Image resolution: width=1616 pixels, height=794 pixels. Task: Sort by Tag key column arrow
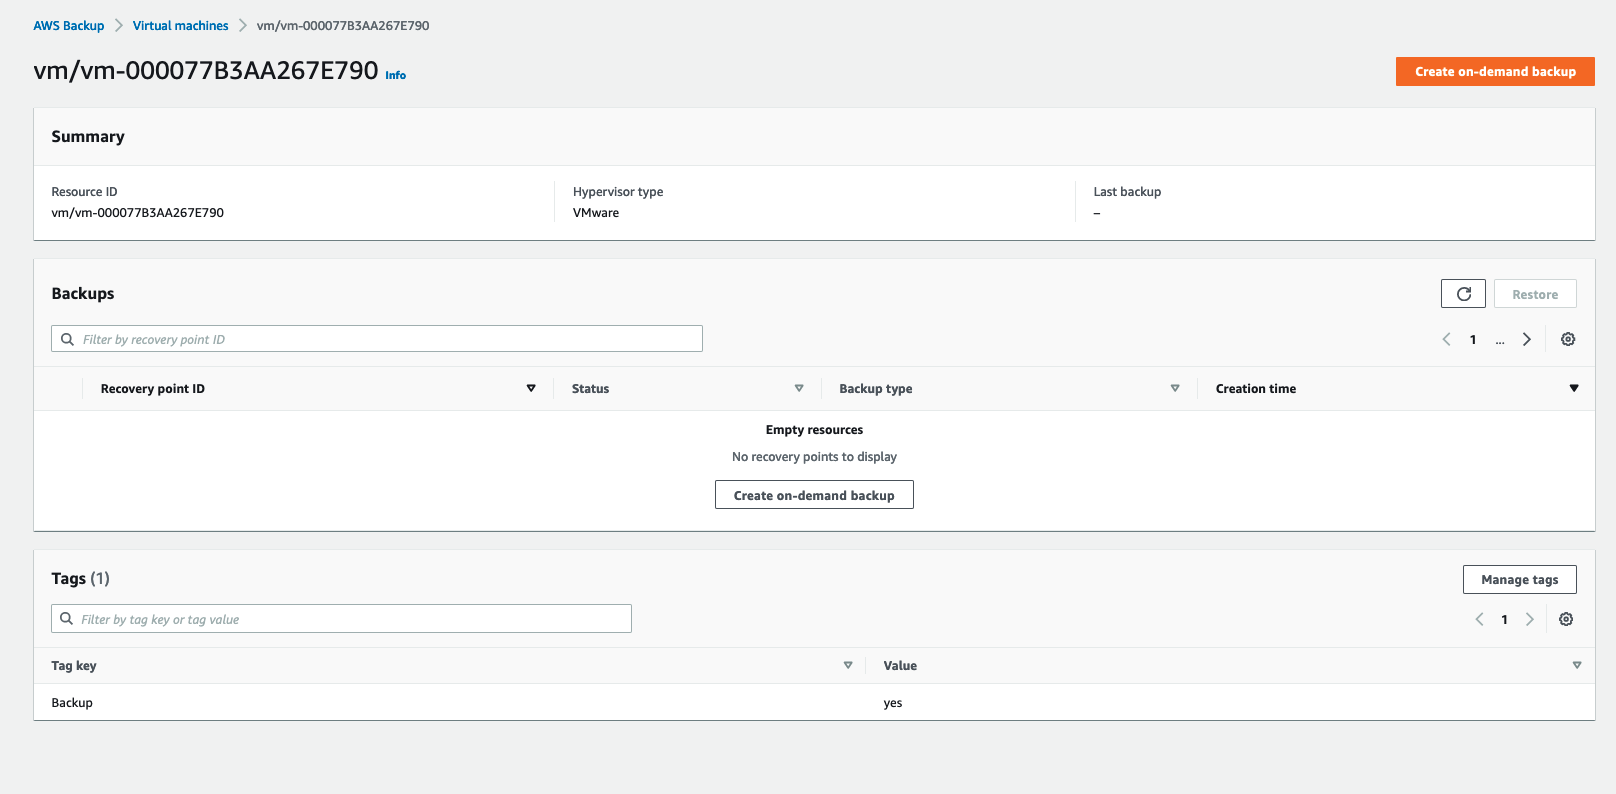pos(848,665)
